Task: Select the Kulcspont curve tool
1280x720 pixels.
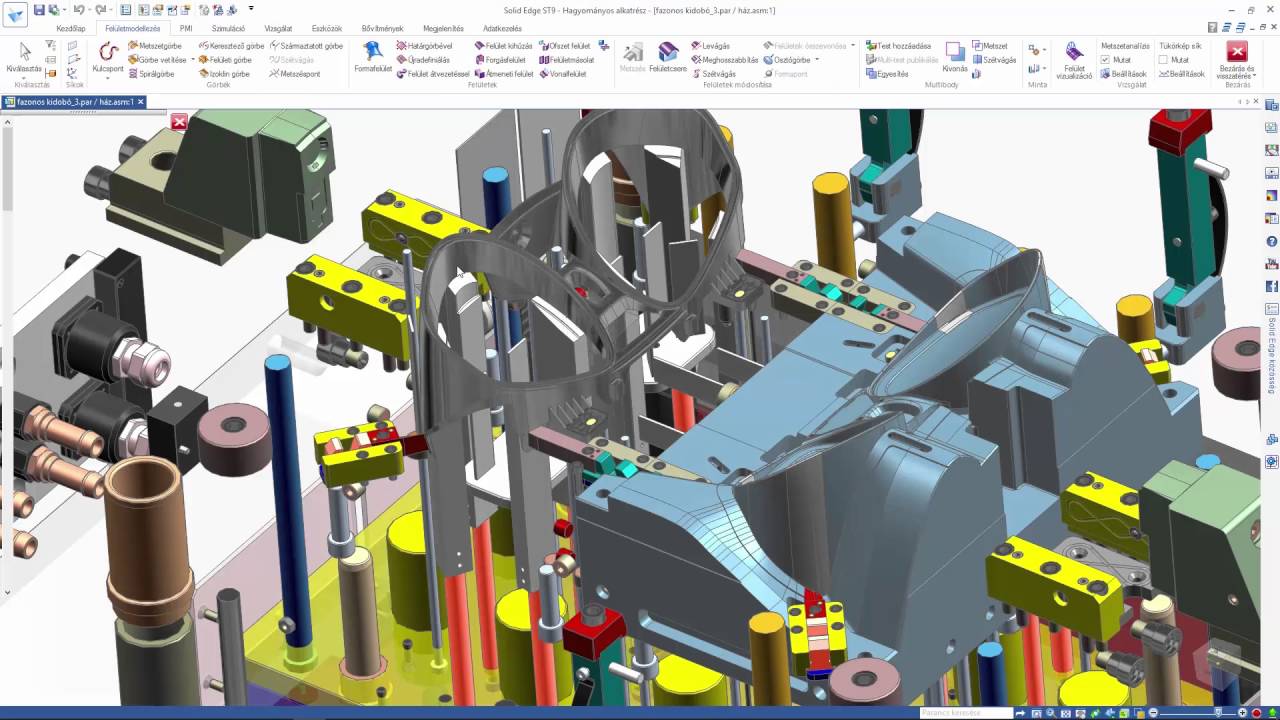Action: click(107, 59)
